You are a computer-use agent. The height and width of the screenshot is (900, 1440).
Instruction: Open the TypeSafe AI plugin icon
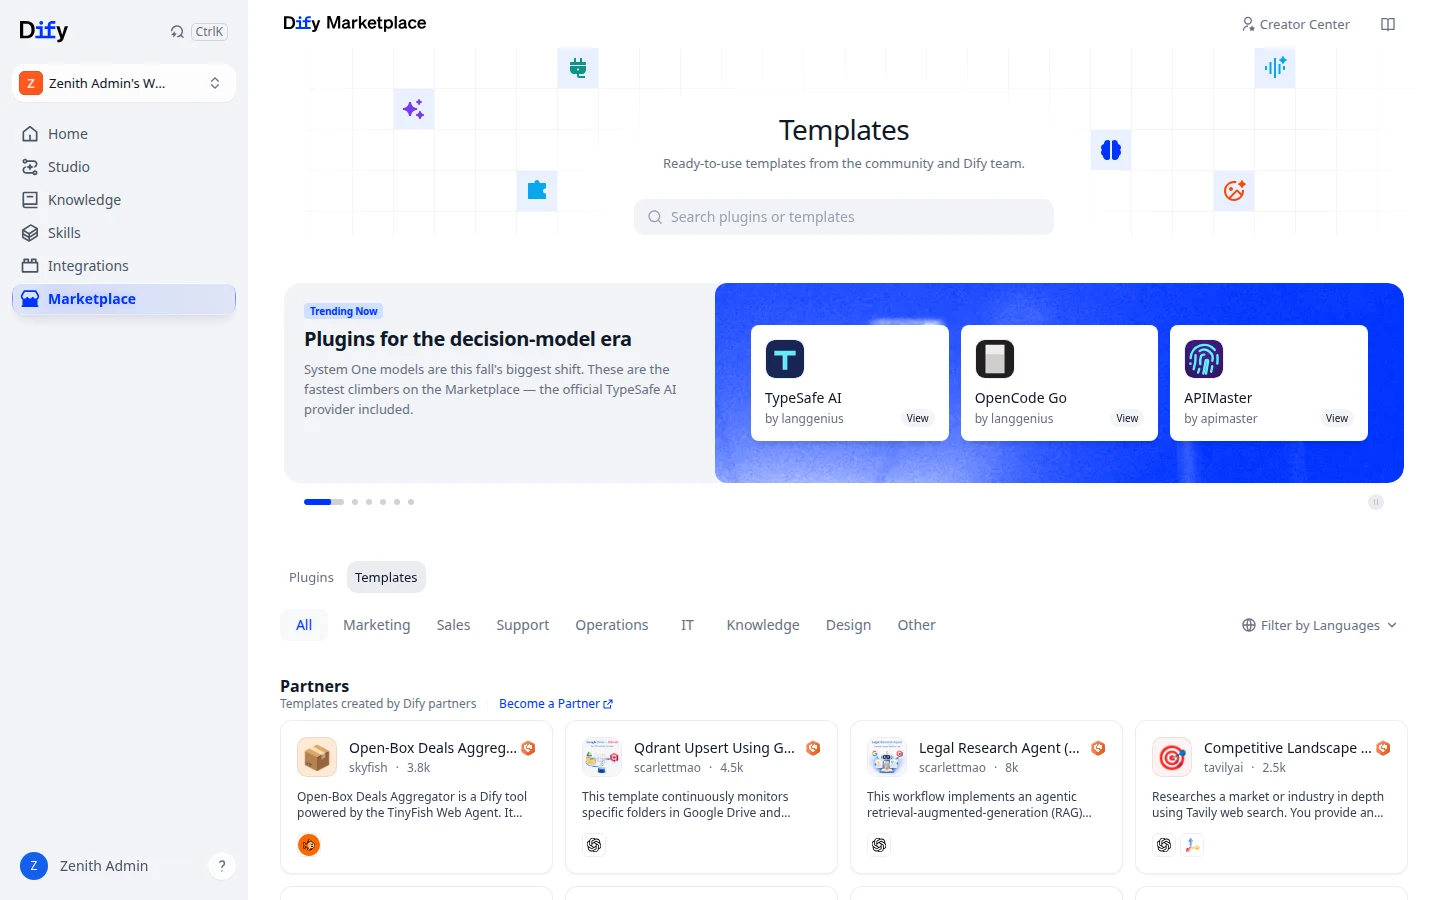[785, 359]
